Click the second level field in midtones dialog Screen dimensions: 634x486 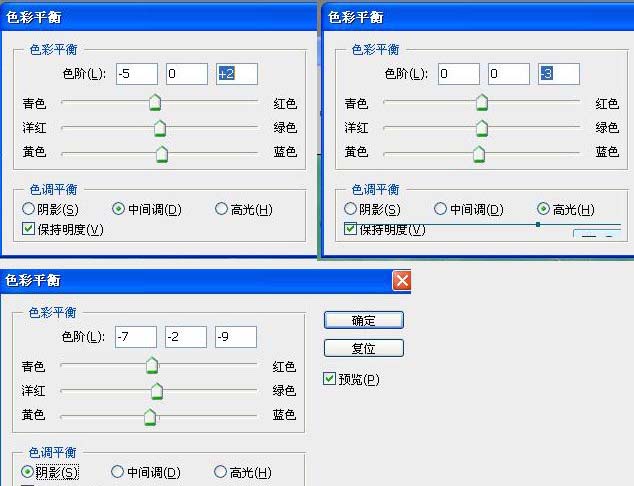(187, 74)
